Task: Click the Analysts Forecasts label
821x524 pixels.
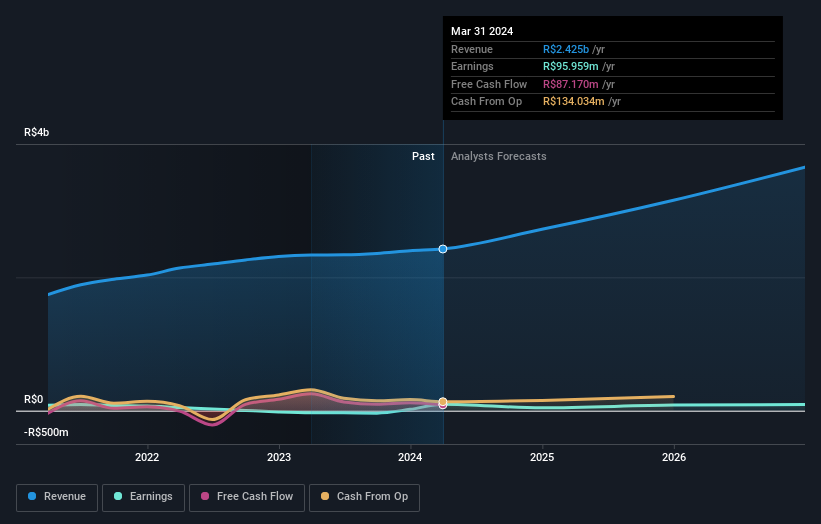Action: [x=498, y=156]
